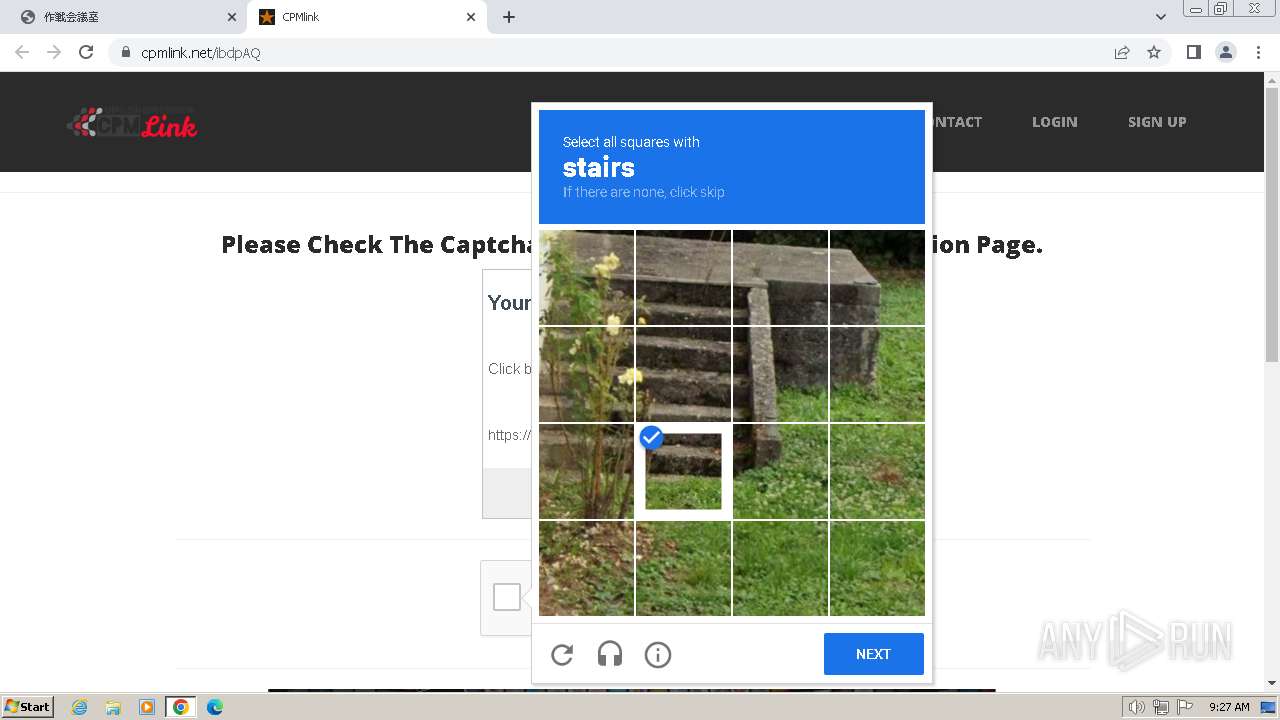This screenshot has height=720, width=1280.
Task: Close the CPMlink tab
Action: [x=471, y=17]
